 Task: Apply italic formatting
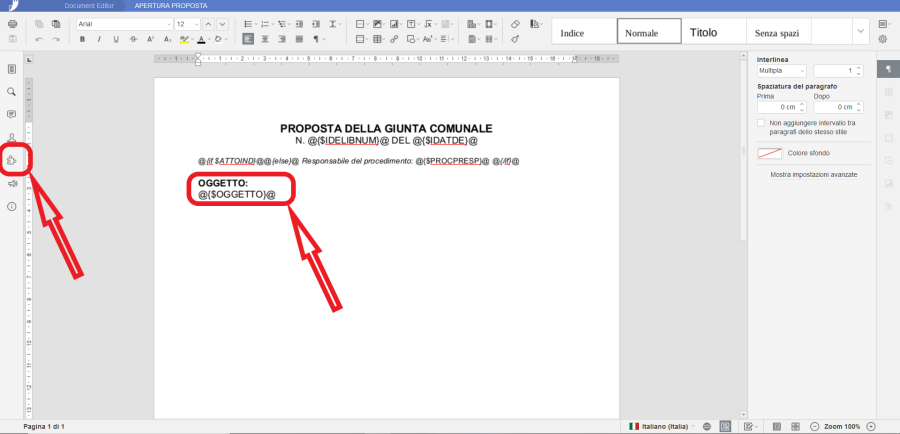100,40
